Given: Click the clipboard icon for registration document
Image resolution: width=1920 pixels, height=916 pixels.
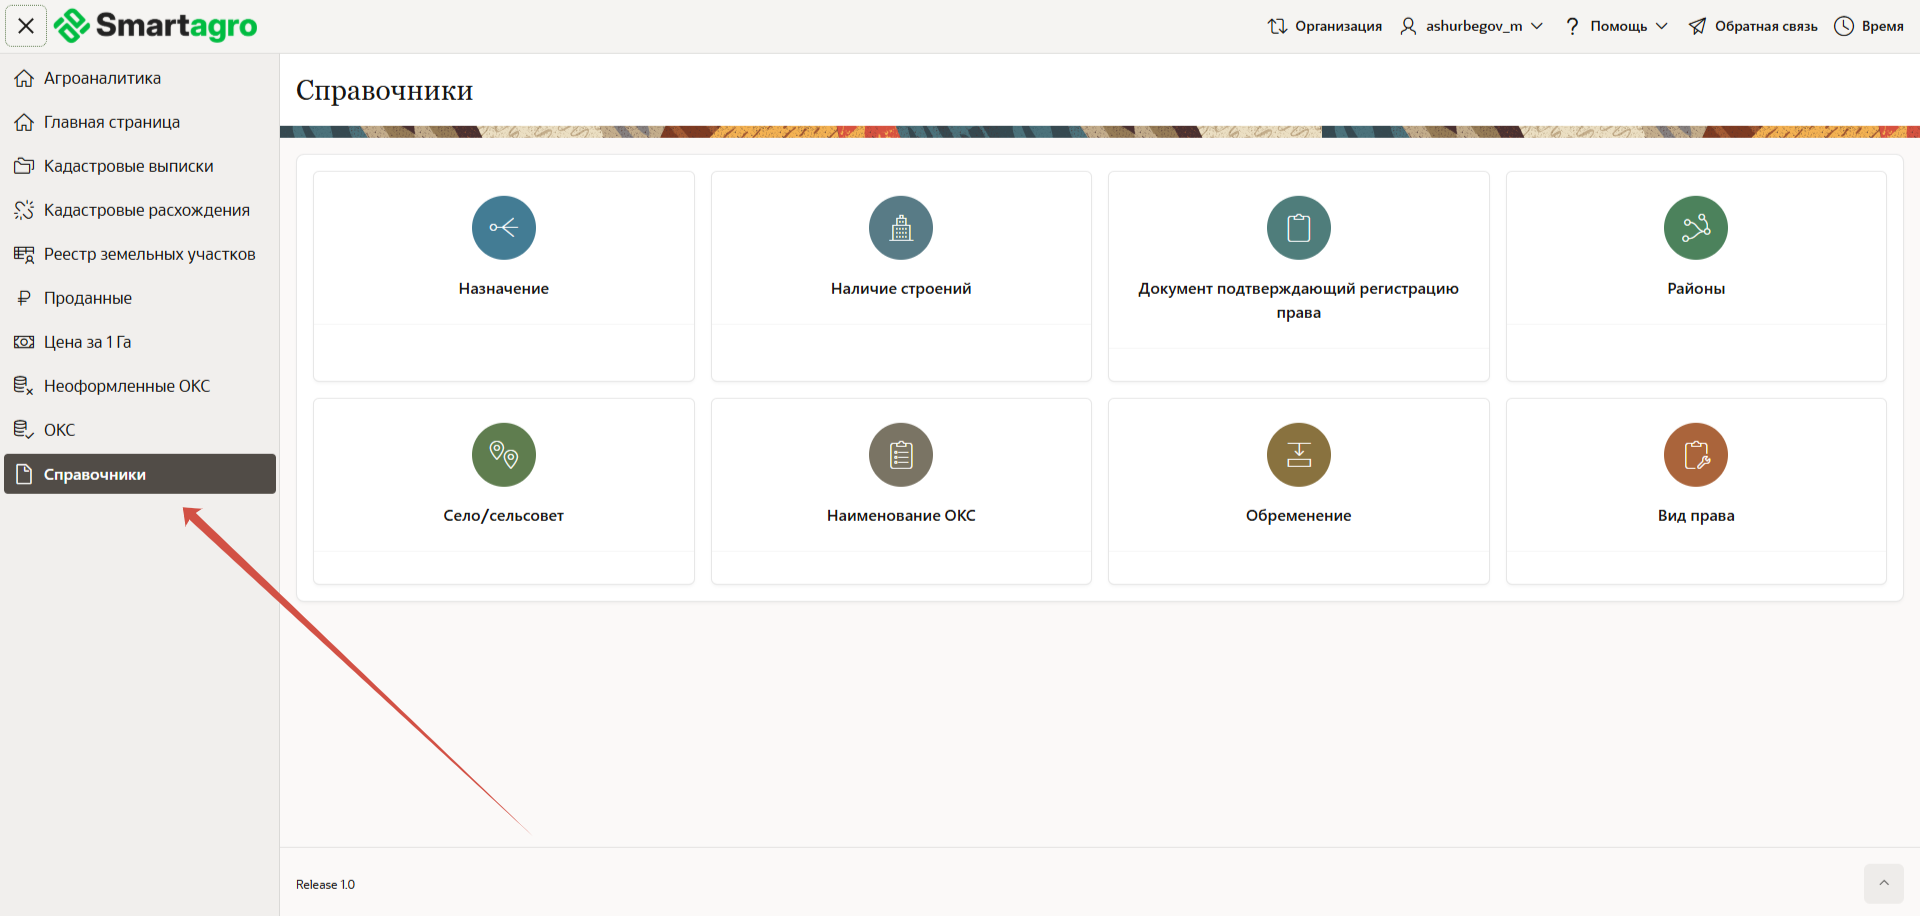Looking at the screenshot, I should coord(1298,228).
